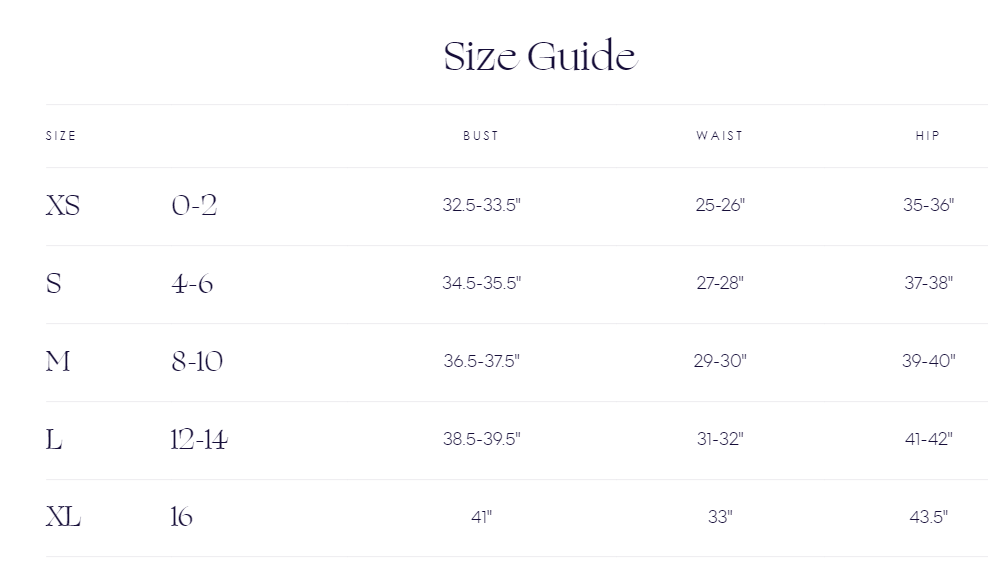Screen dimensions: 988x578
Task: Click the HIP column header
Action: tap(928, 136)
